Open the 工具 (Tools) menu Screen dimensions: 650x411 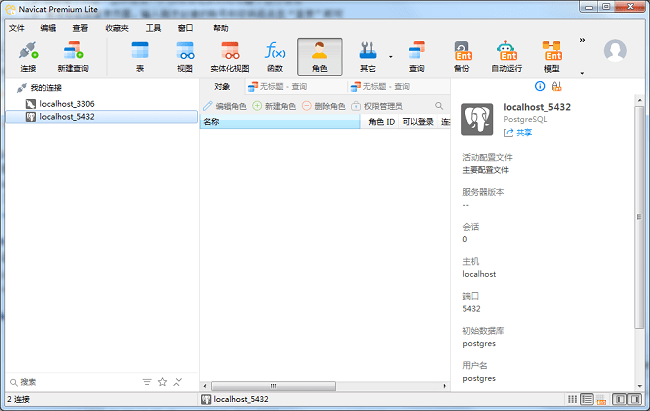(x=153, y=28)
